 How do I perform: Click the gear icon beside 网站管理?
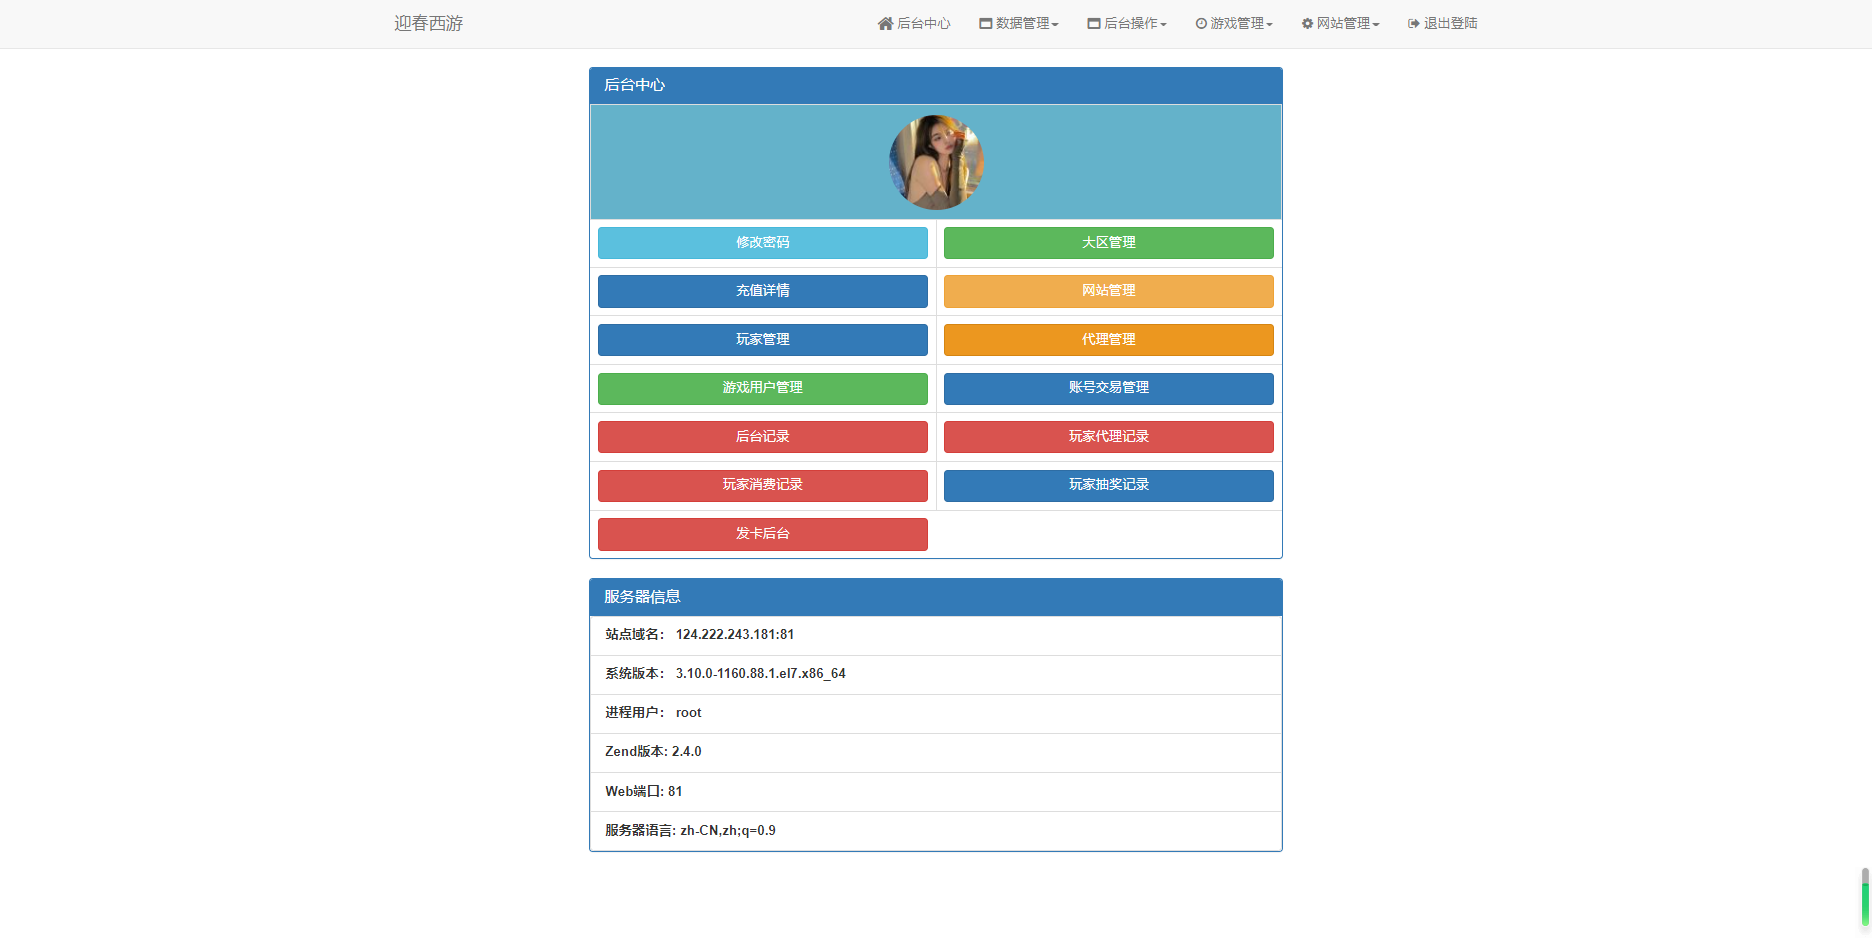click(x=1307, y=23)
